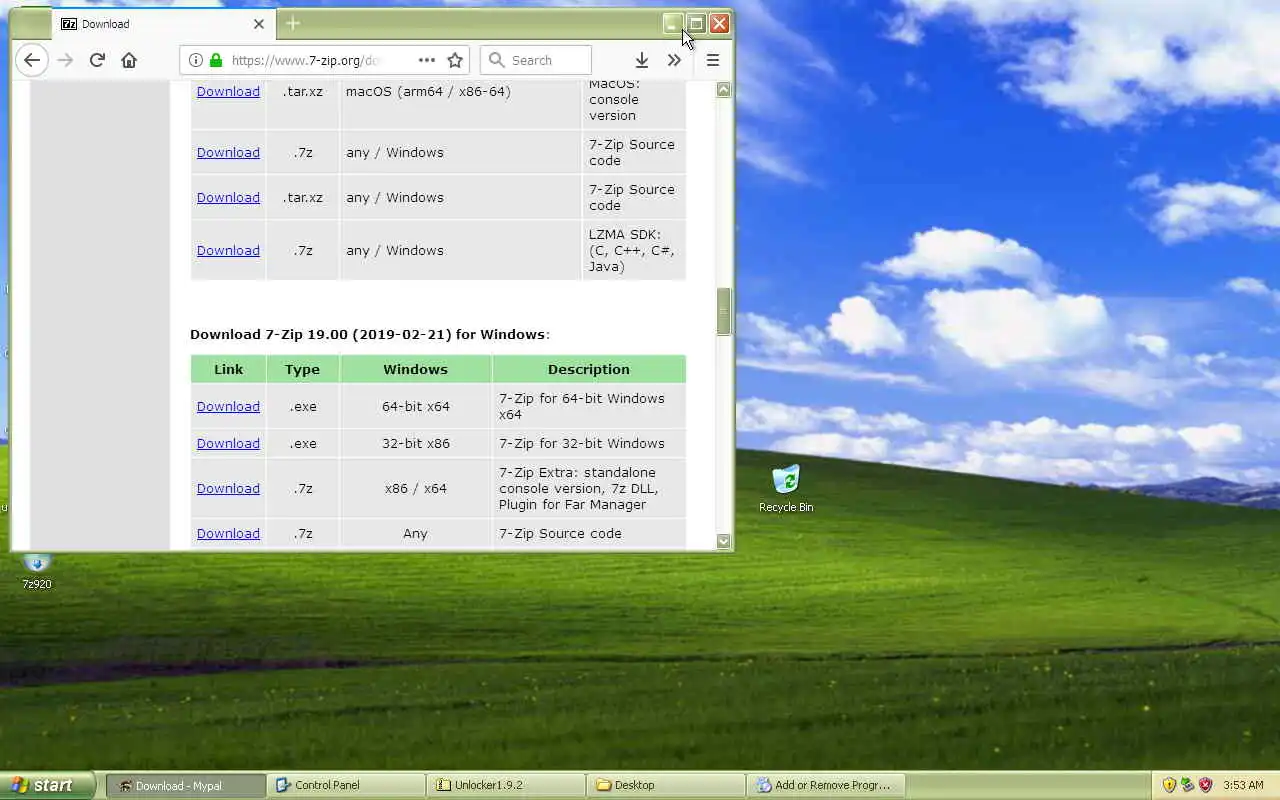Select the Recycle Bin desktop icon
This screenshot has width=1280, height=800.
pyautogui.click(x=786, y=488)
